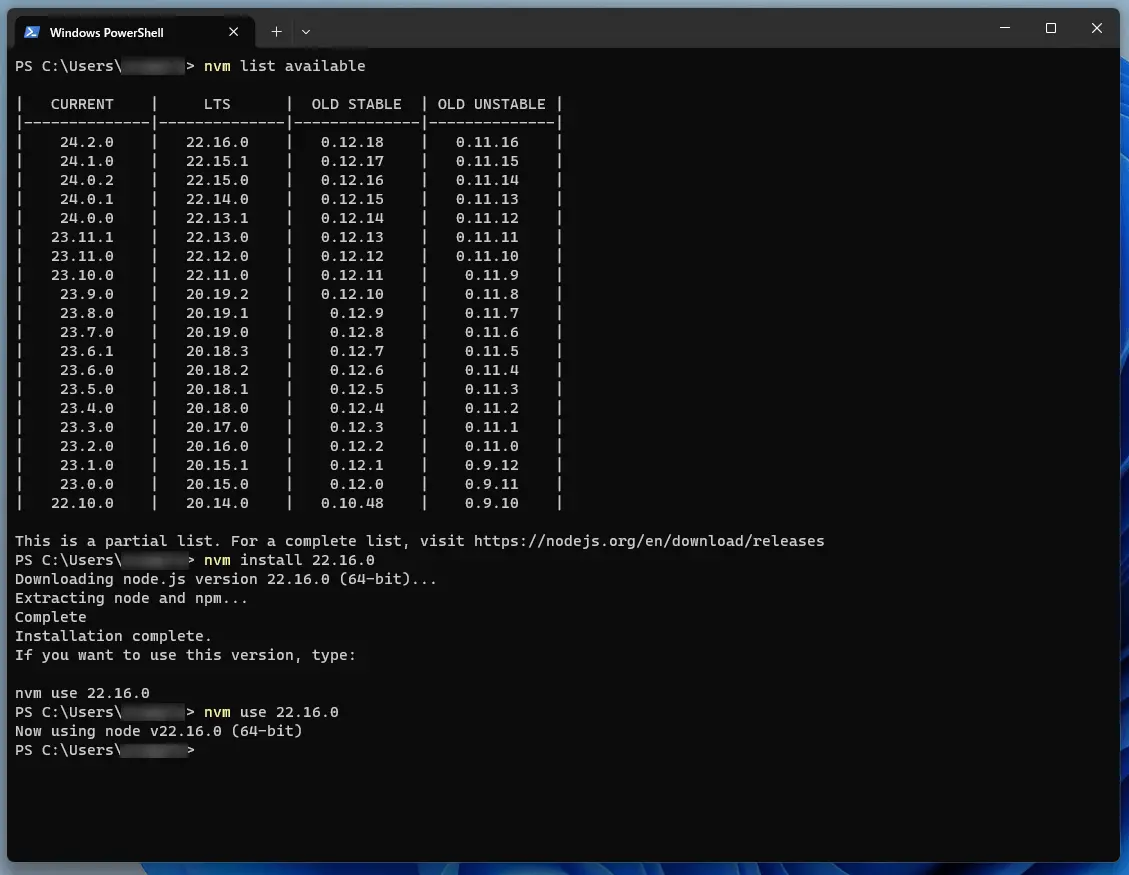The image size is (1129, 875).
Task: Click version 23.6.1 in the table
Action: click(x=86, y=351)
